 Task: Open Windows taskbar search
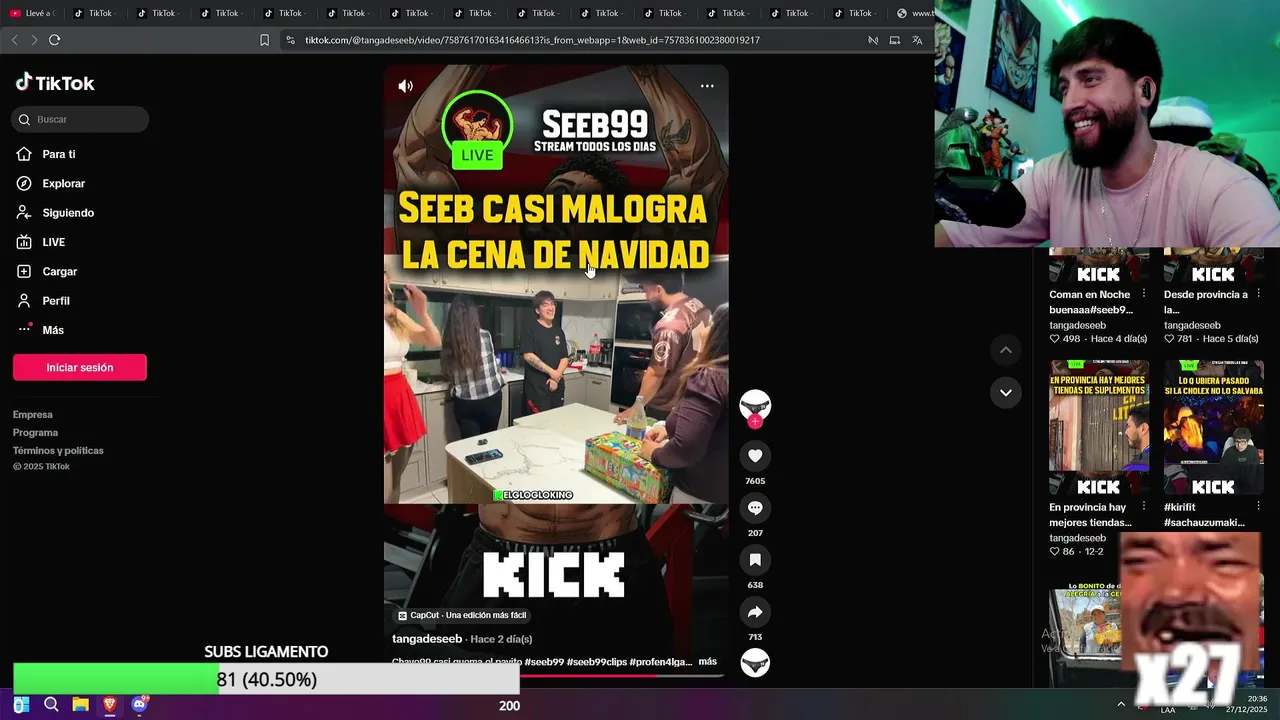(51, 705)
